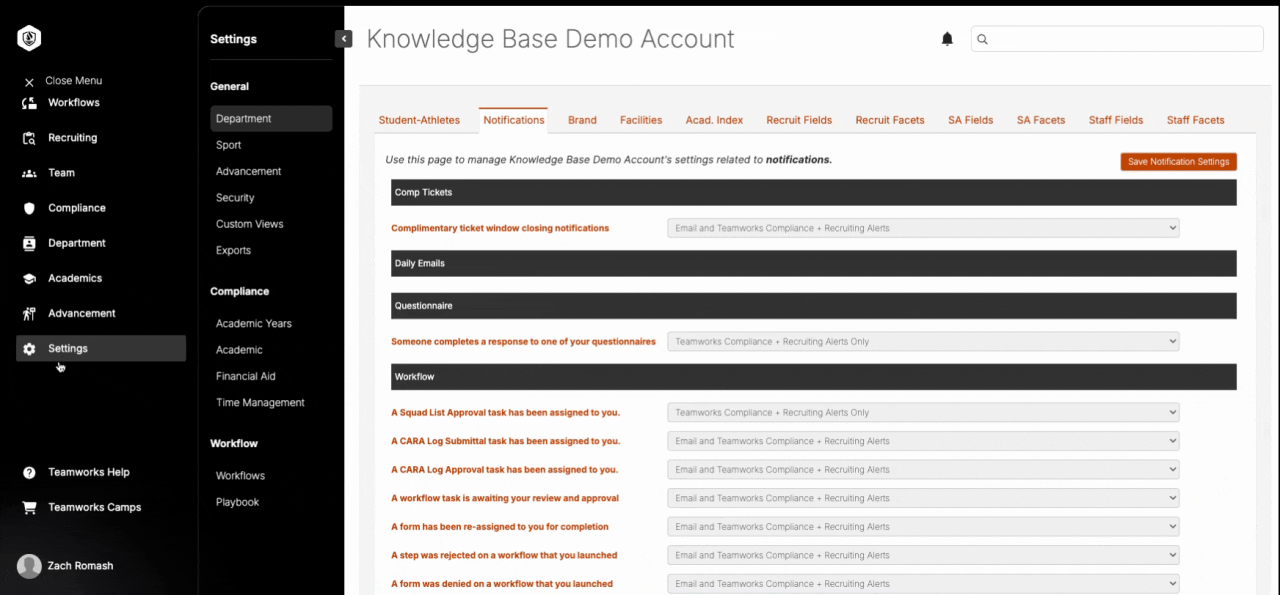Click Zach Romash's avatar picture
The width and height of the screenshot is (1280, 595).
[x=29, y=566]
